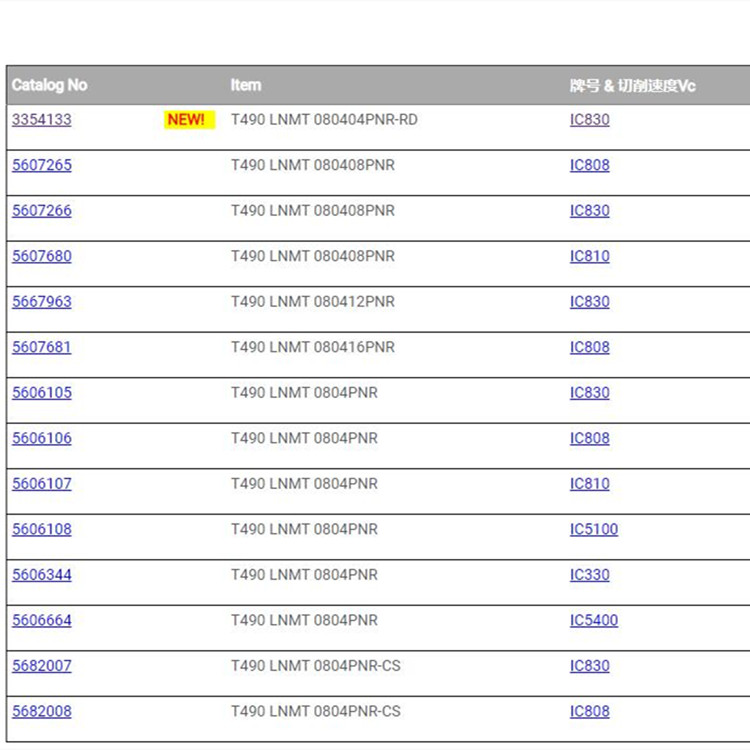Follow the IC5100 grade link
Viewport: 750px width, 750px height.
594,529
